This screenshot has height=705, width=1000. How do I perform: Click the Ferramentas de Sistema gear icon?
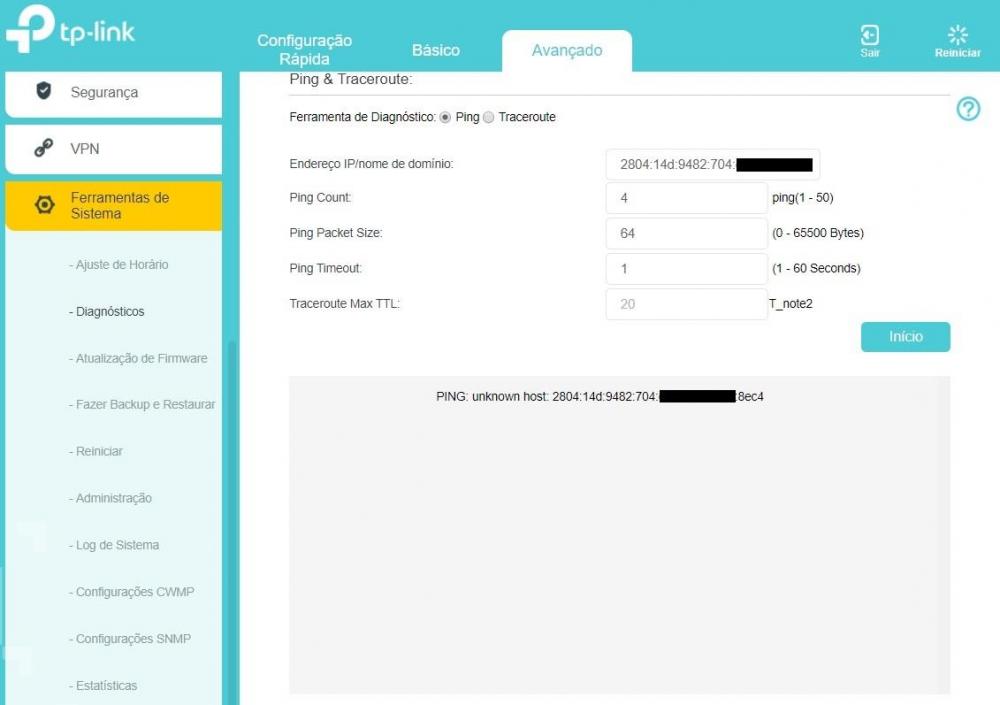44,205
